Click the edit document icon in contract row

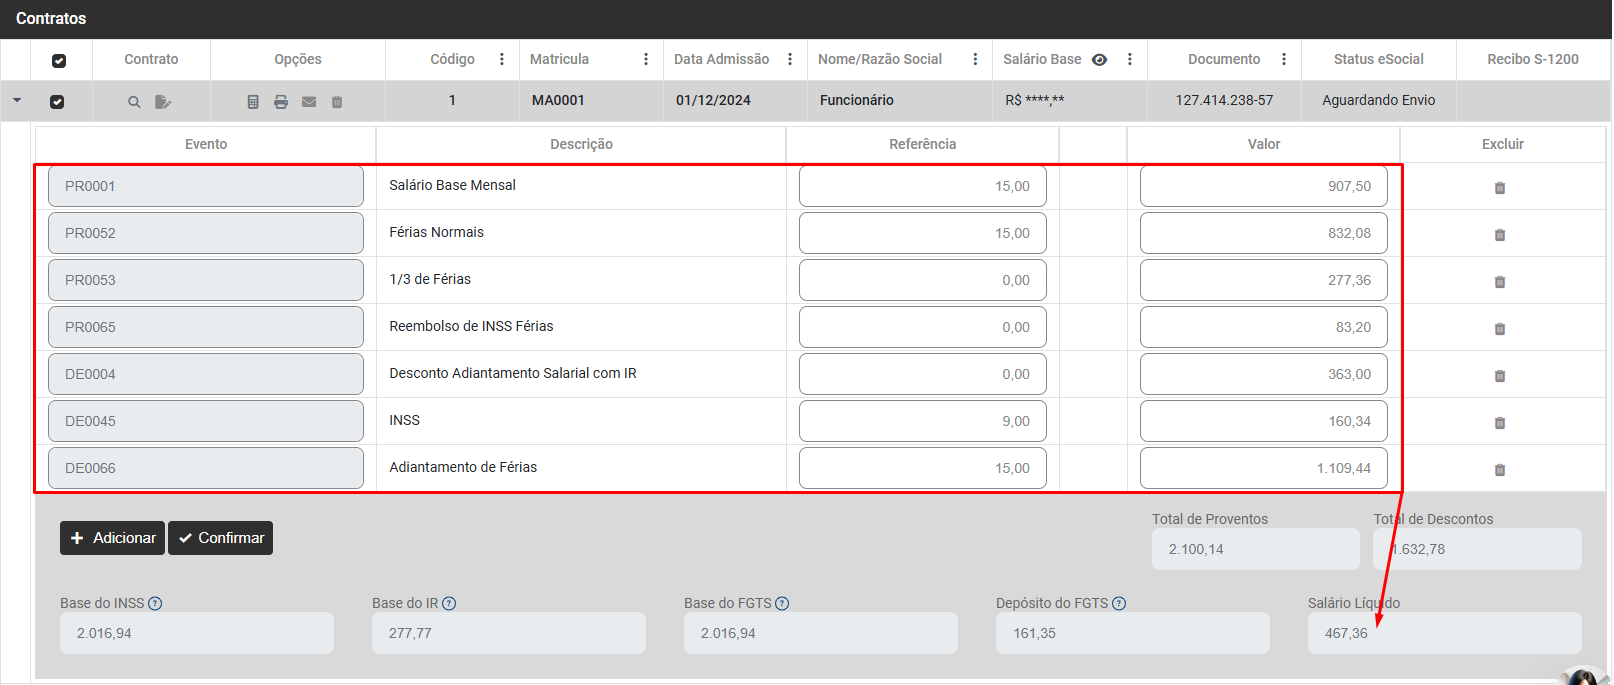(x=163, y=102)
